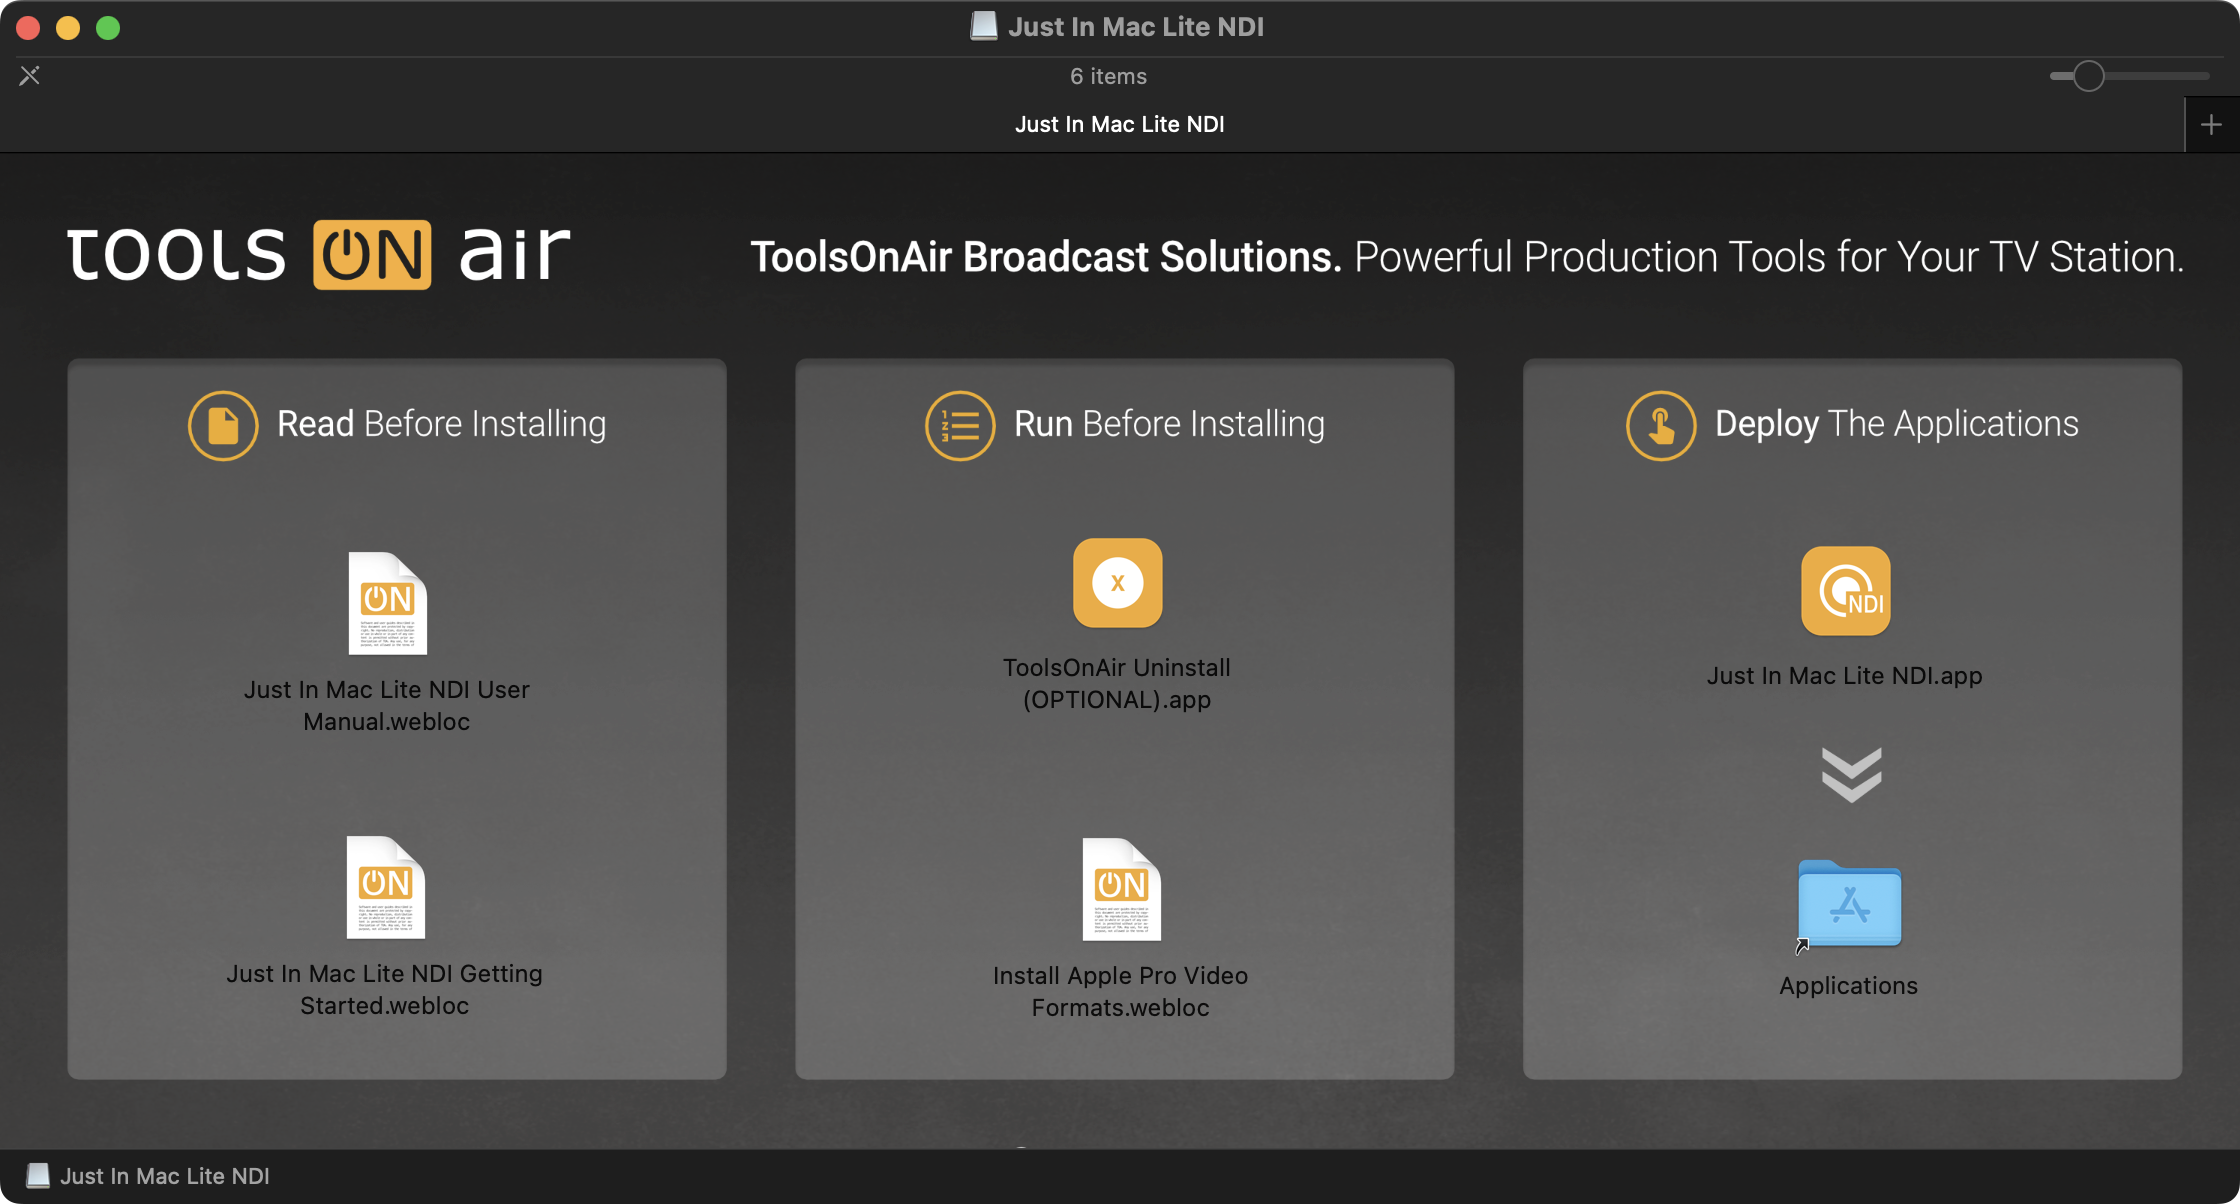Click the disk icon in the window title
2240x1204 pixels.
983,27
